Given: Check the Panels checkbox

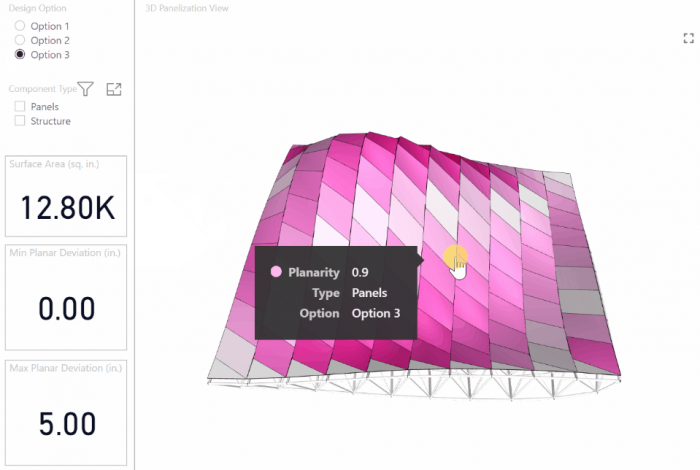Looking at the screenshot, I should 20,106.
